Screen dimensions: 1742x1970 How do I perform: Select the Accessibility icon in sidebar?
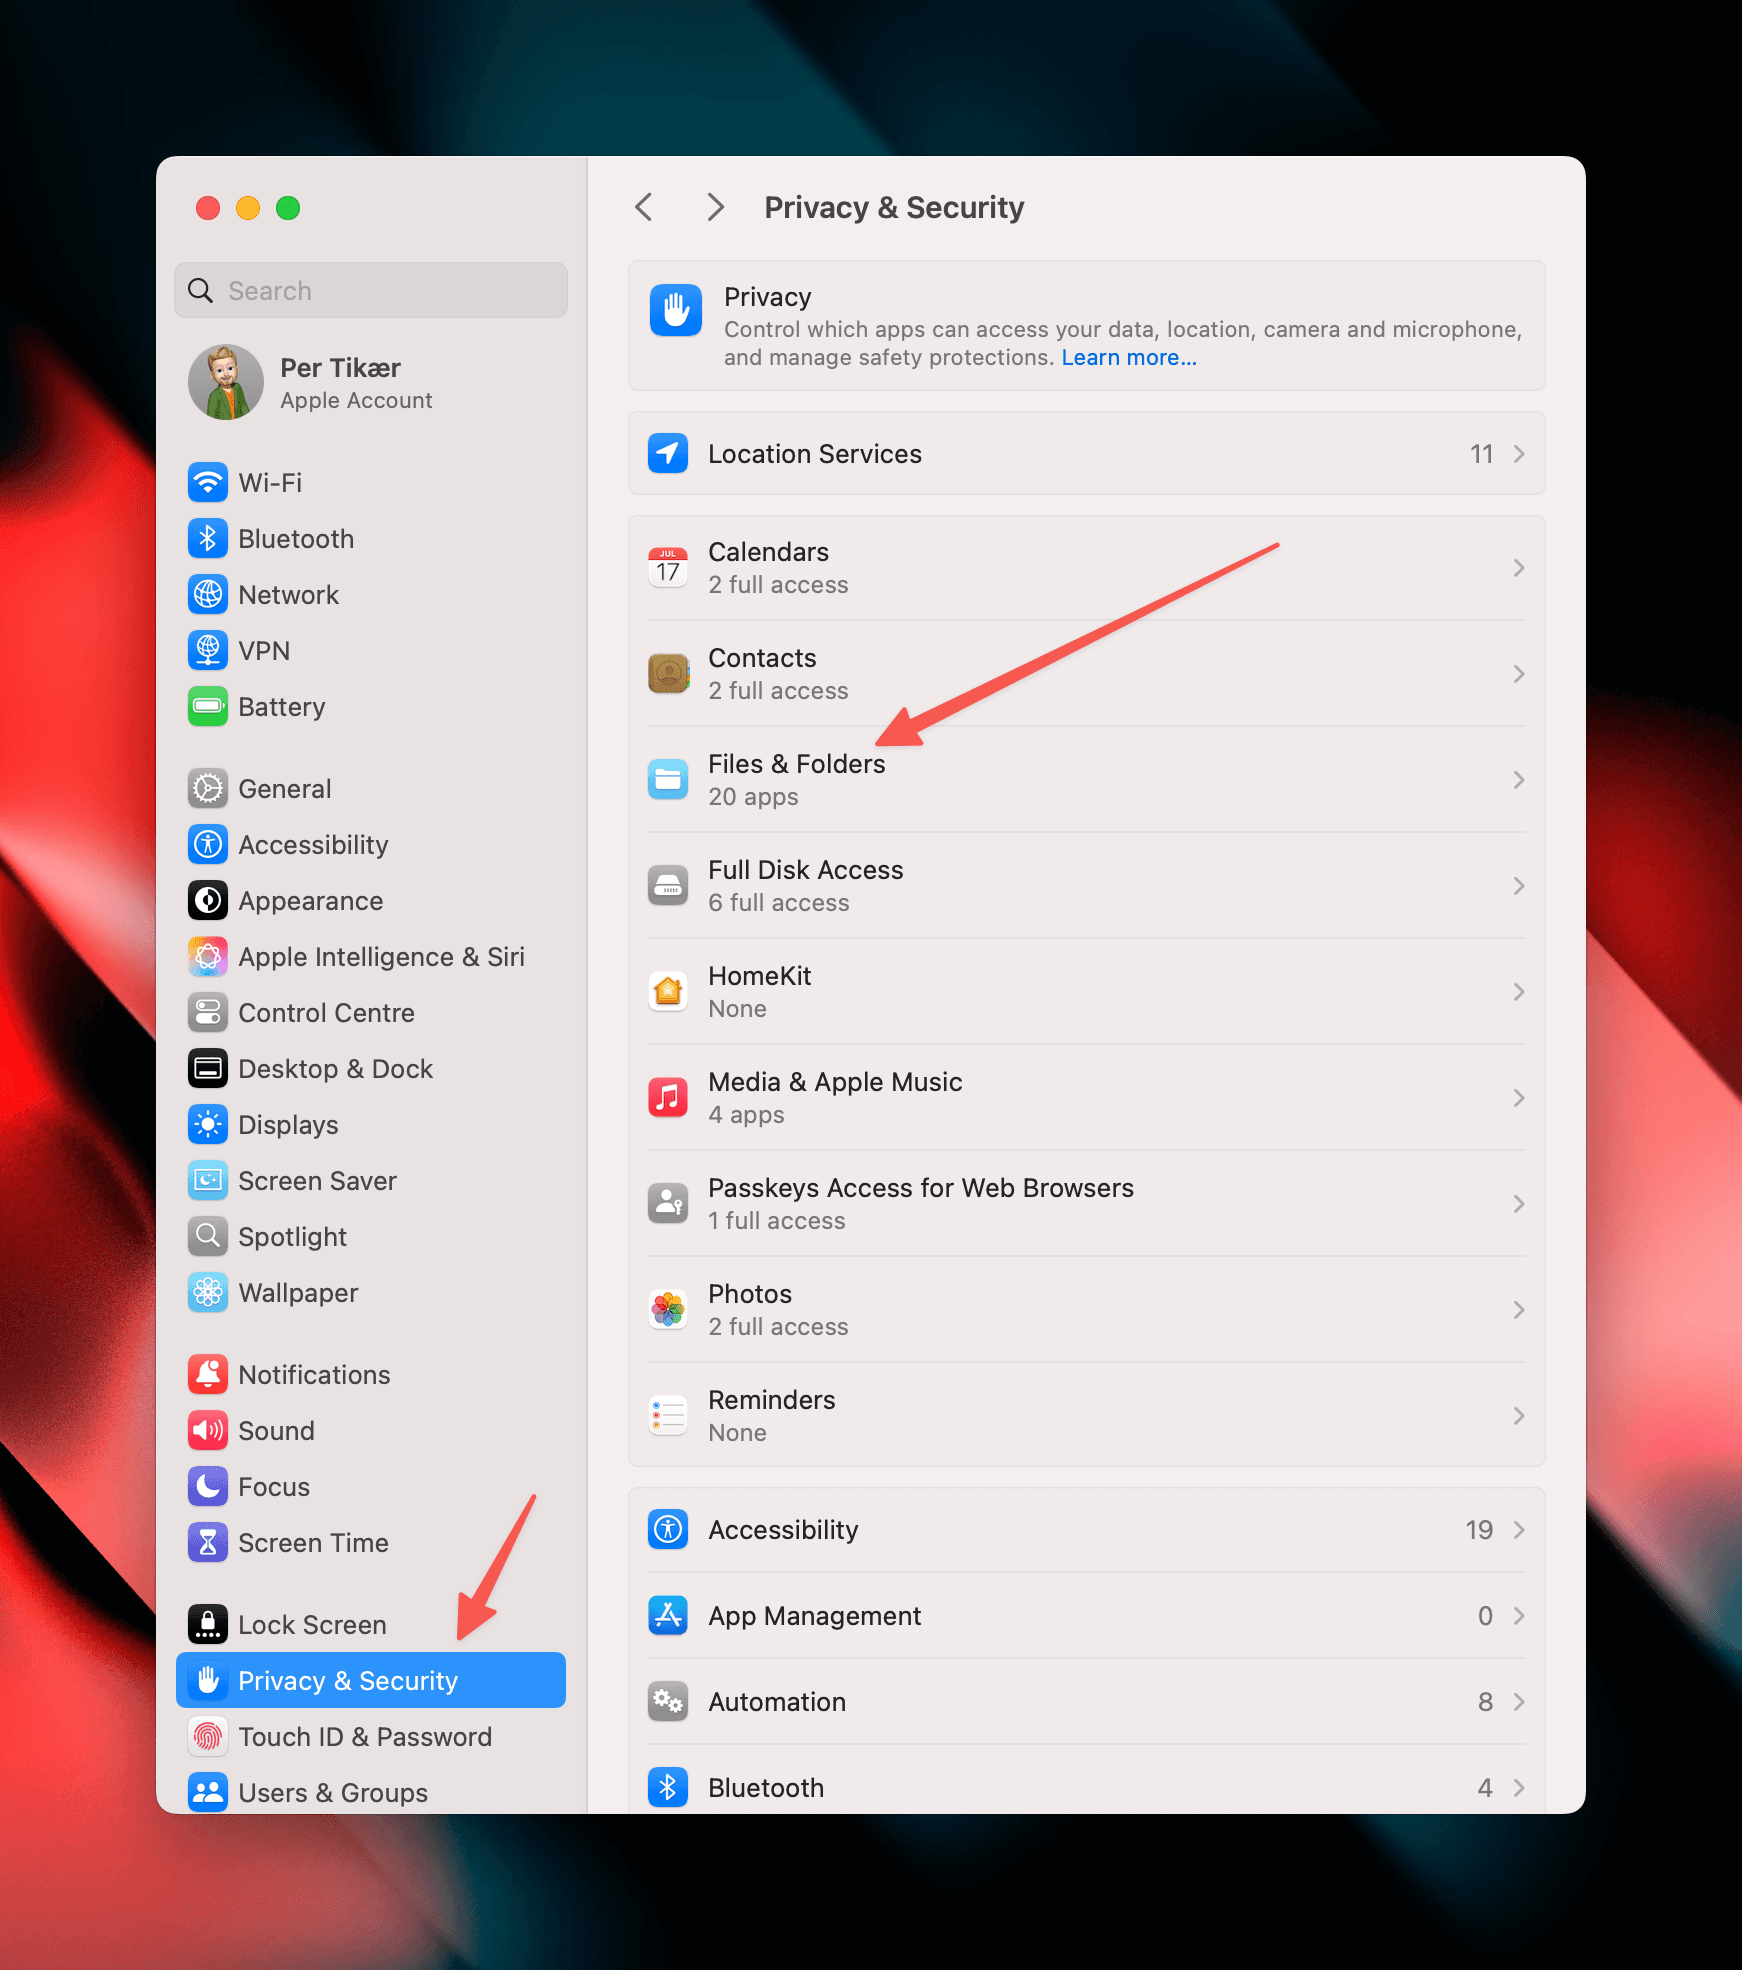[207, 845]
